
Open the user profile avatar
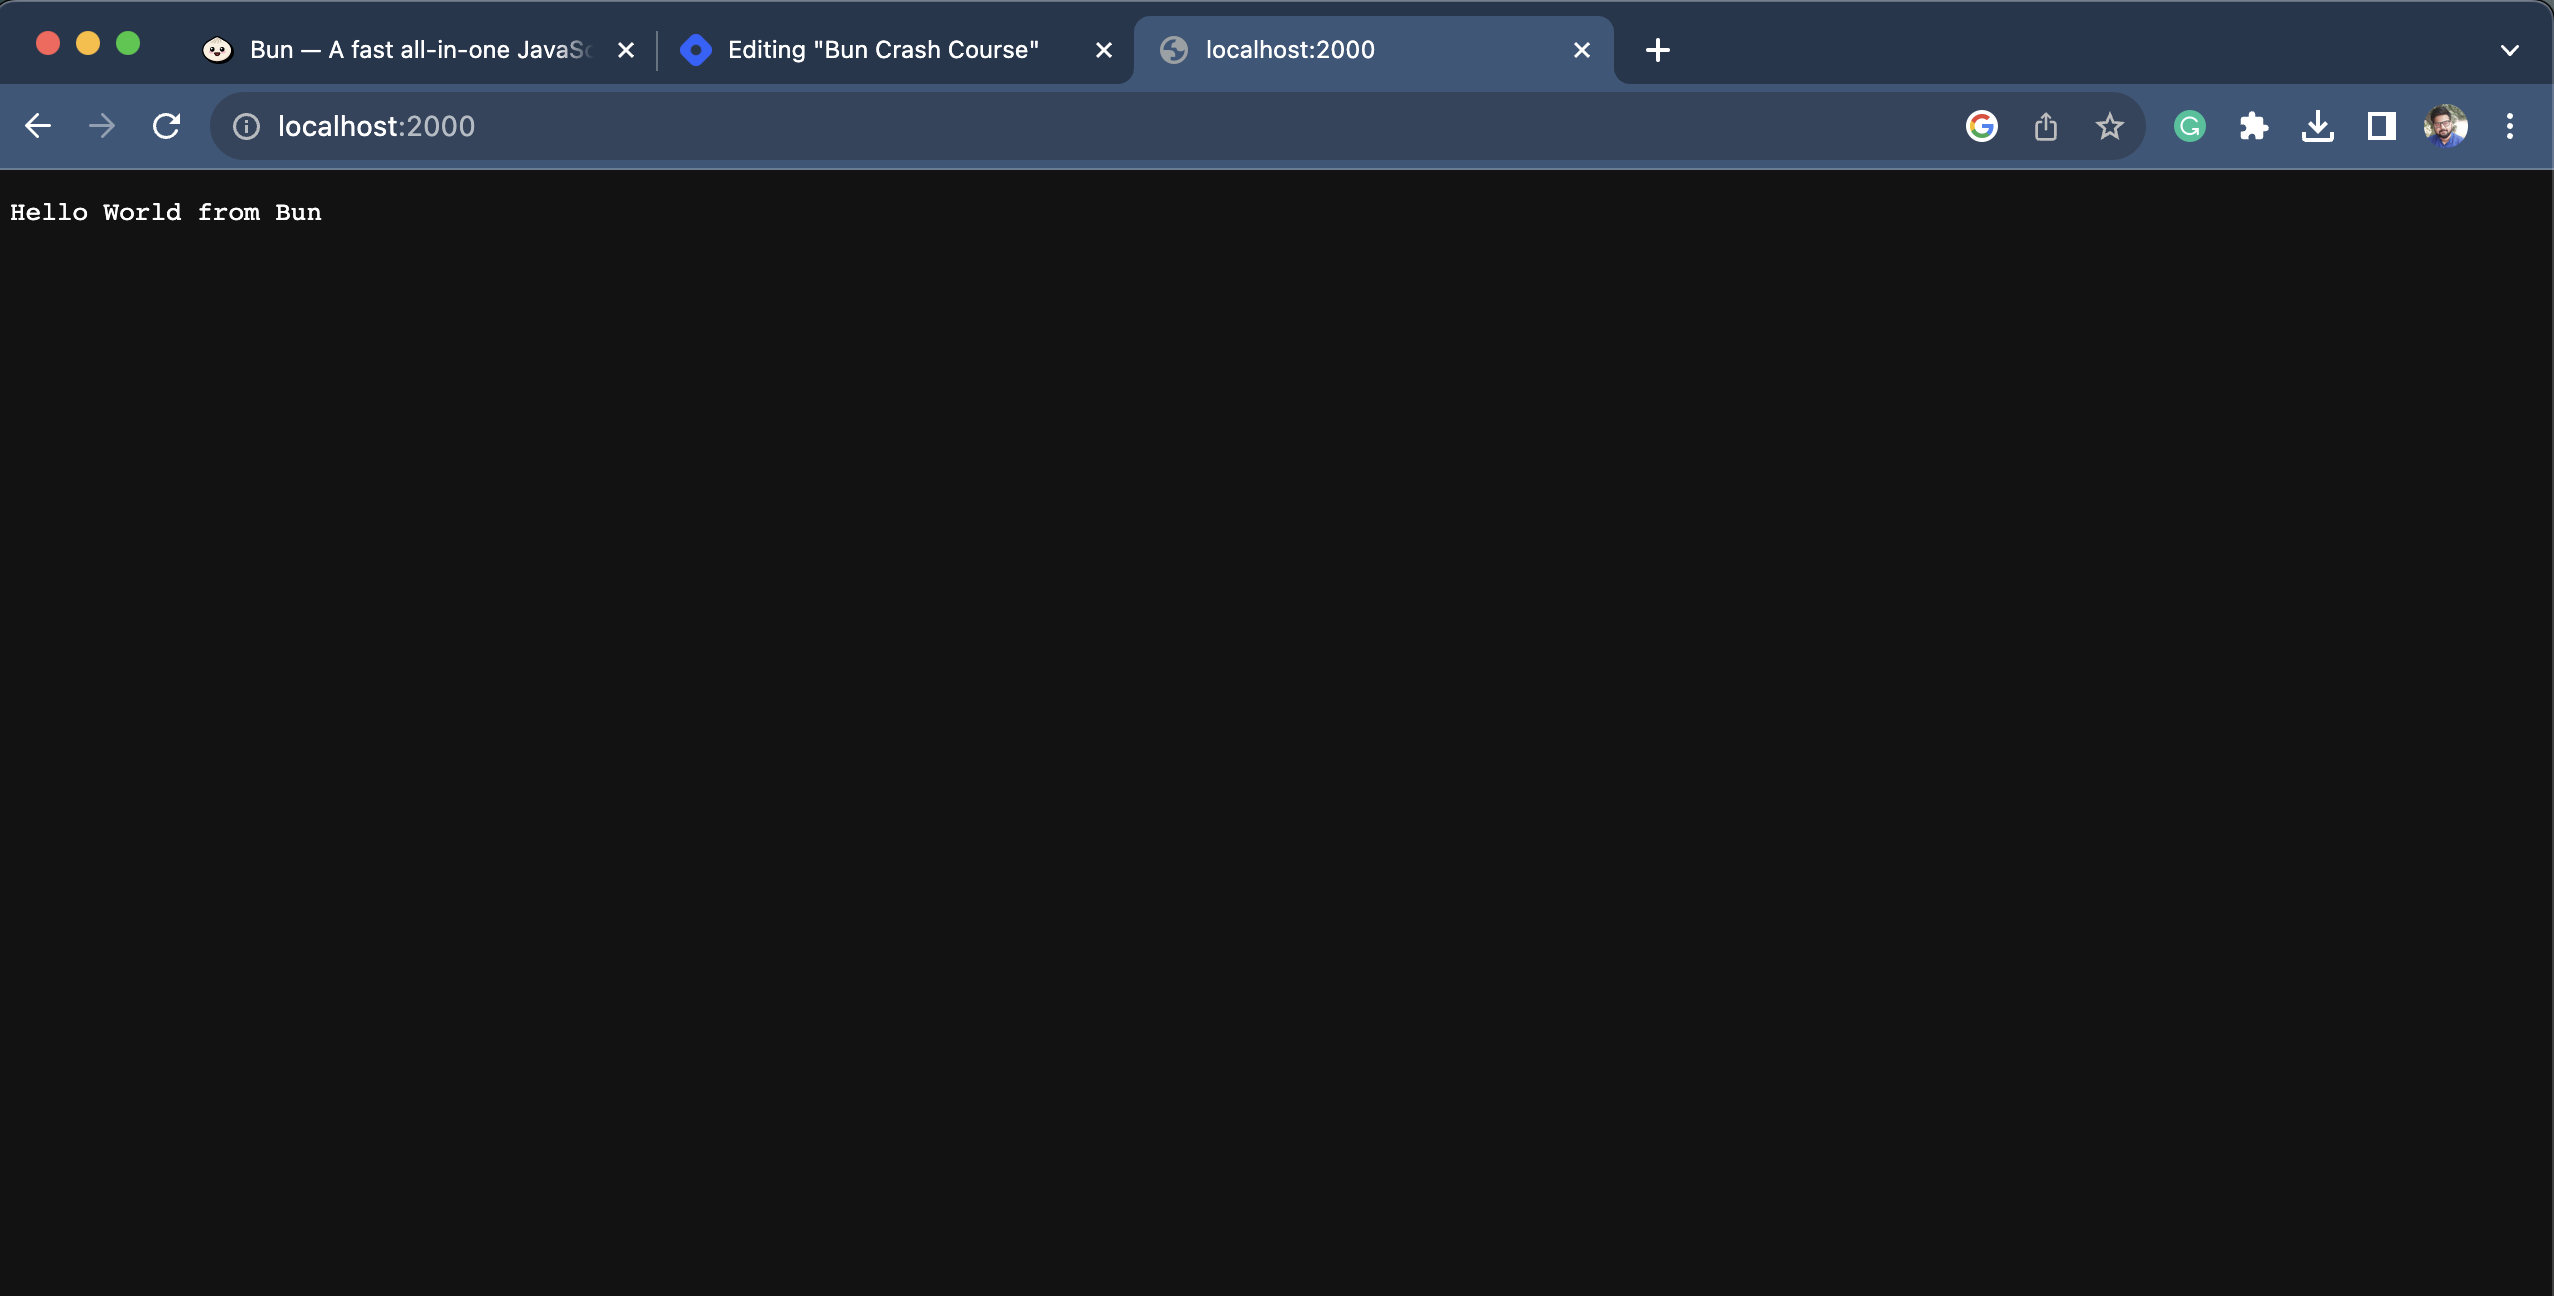tap(2445, 126)
